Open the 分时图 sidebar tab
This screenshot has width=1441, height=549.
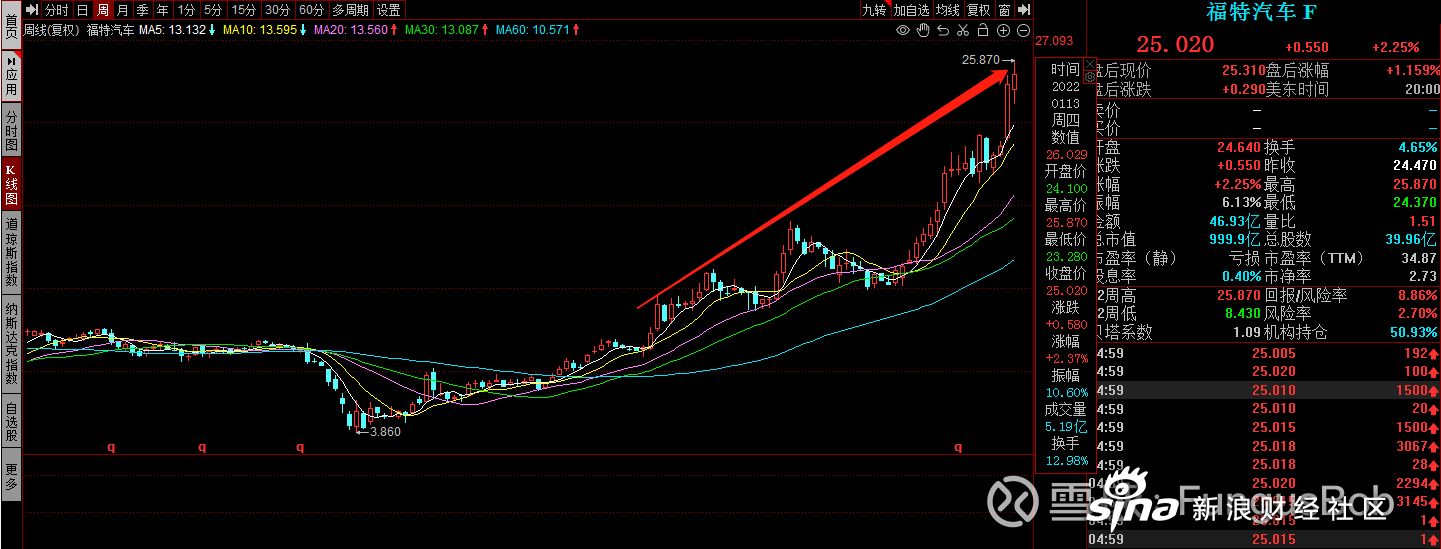[11, 130]
